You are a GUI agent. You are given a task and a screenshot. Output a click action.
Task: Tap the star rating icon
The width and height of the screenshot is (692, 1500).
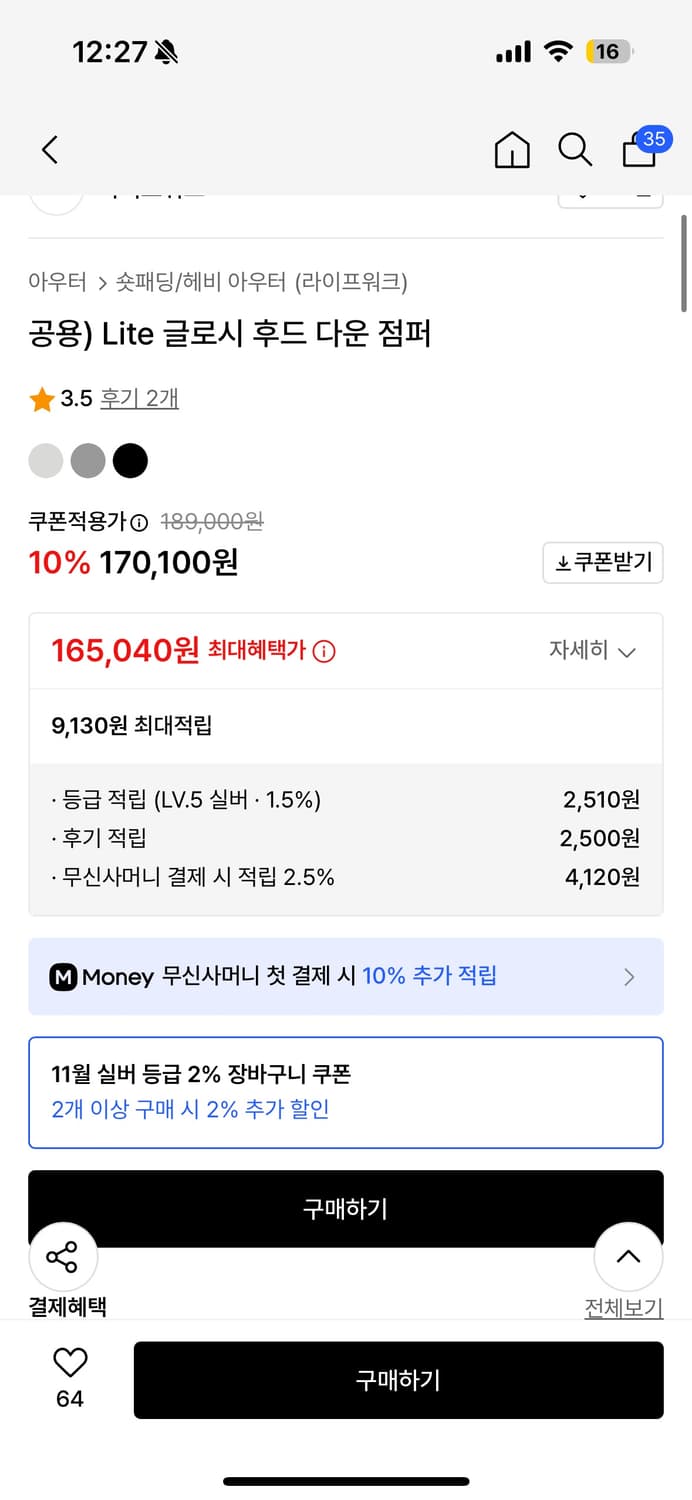tap(41, 397)
